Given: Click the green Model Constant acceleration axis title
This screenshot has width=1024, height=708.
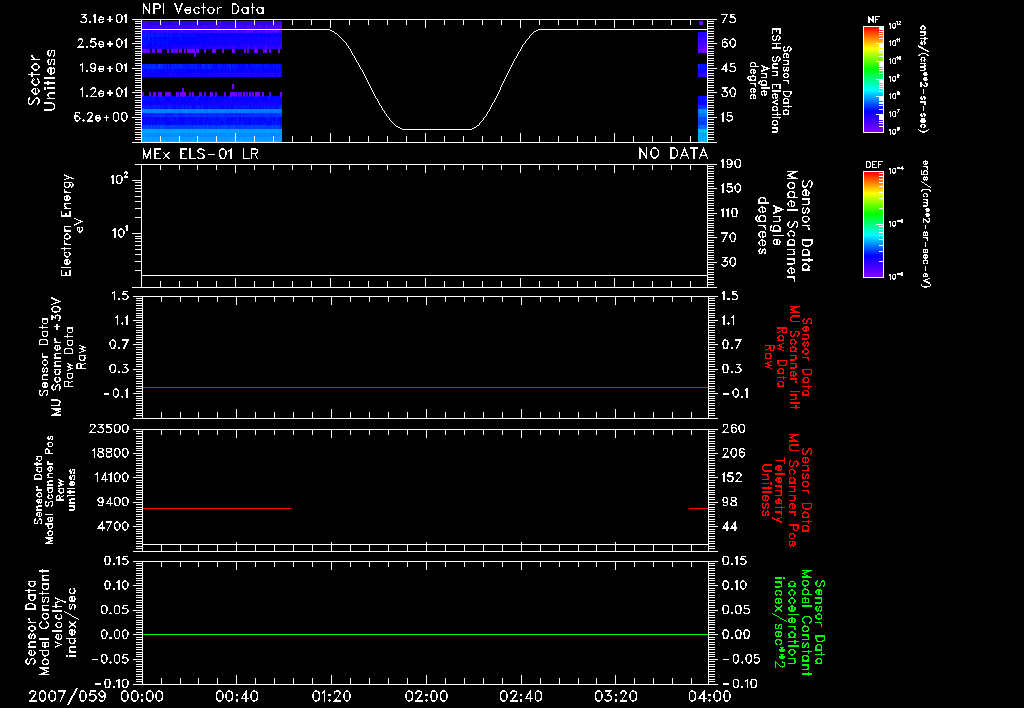Looking at the screenshot, I should (799, 624).
